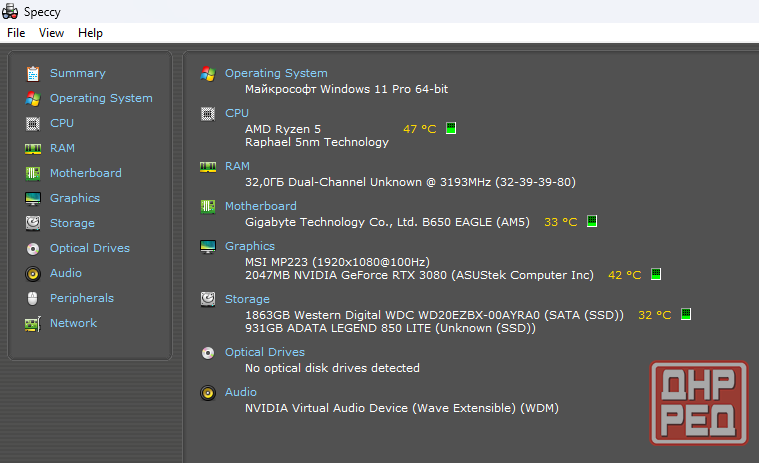Image resolution: width=759 pixels, height=463 pixels.
Task: Click the motherboard temperature reading 33 °C
Action: point(561,222)
